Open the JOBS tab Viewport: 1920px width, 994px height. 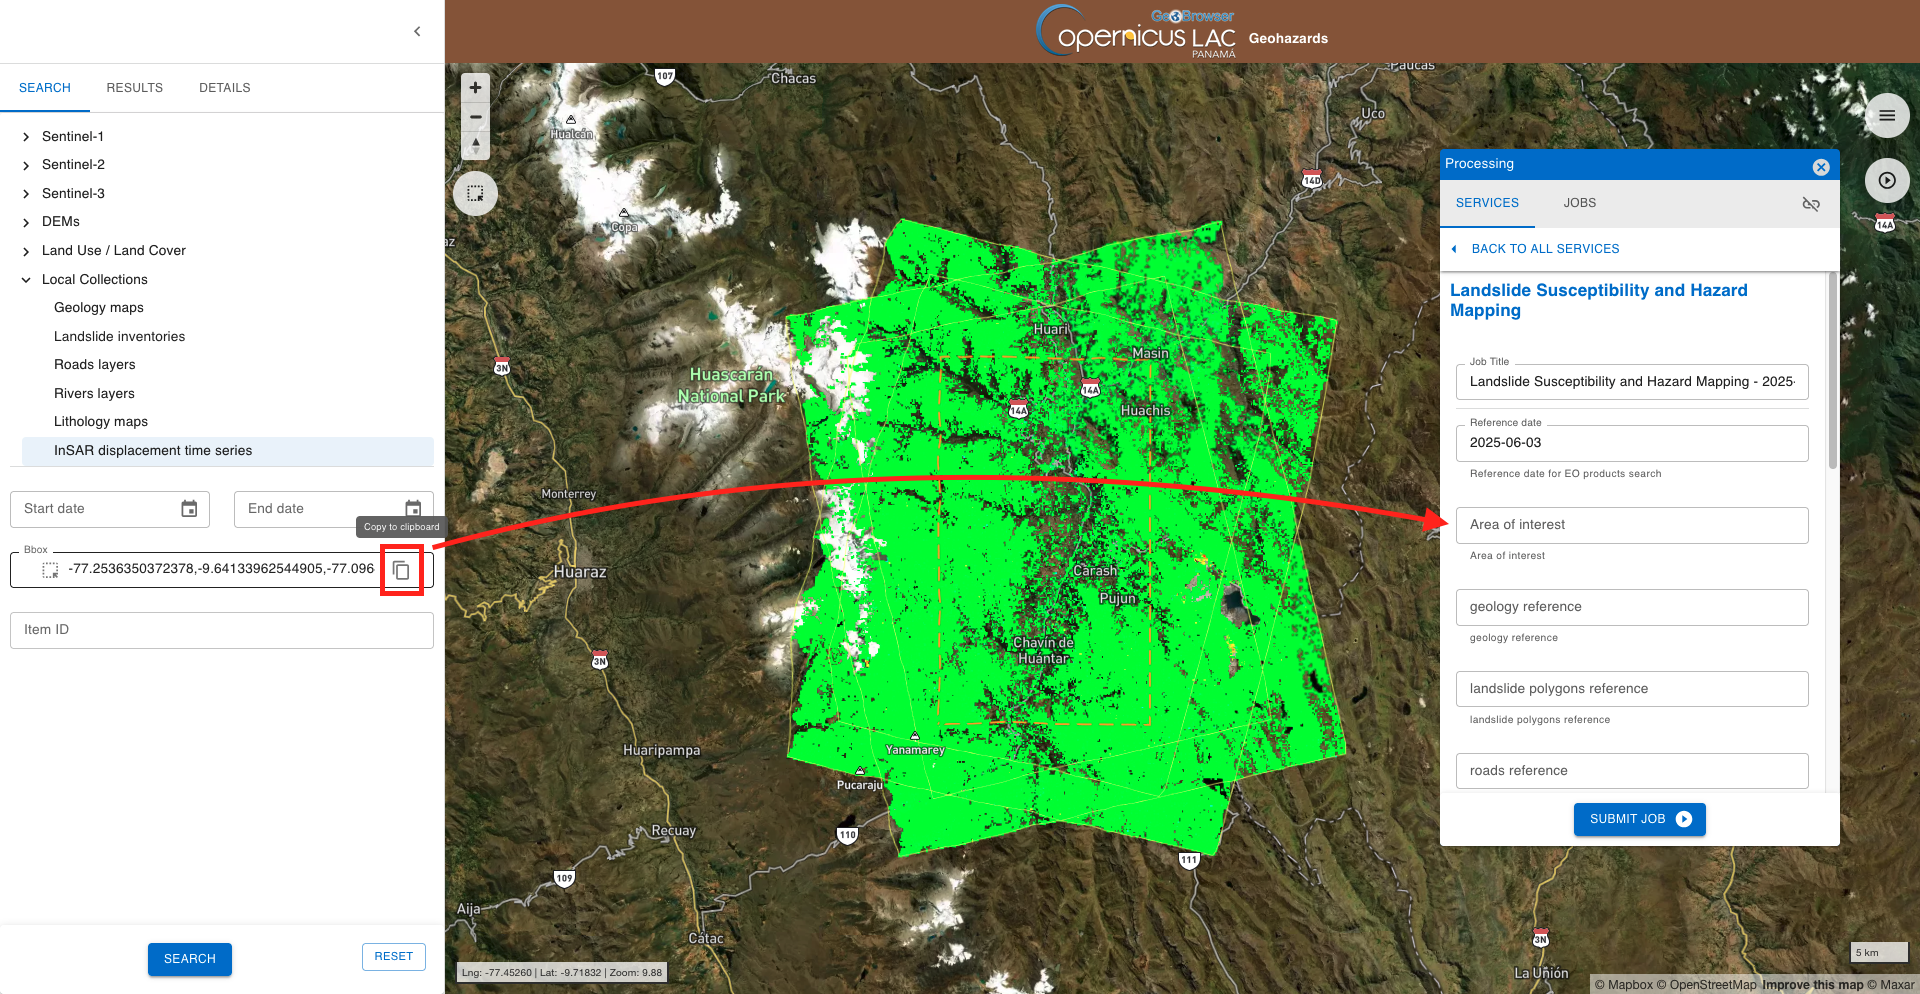pyautogui.click(x=1579, y=203)
